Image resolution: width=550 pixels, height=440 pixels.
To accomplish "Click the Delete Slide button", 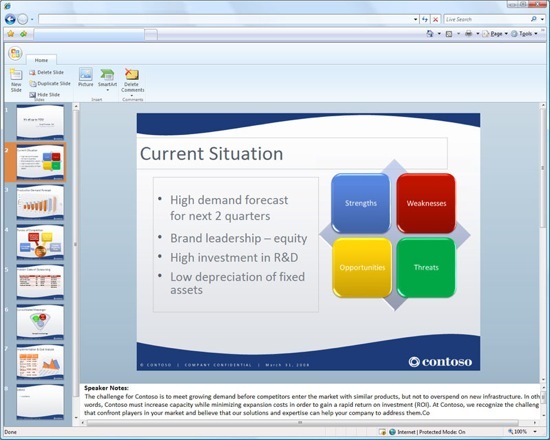I will point(46,72).
